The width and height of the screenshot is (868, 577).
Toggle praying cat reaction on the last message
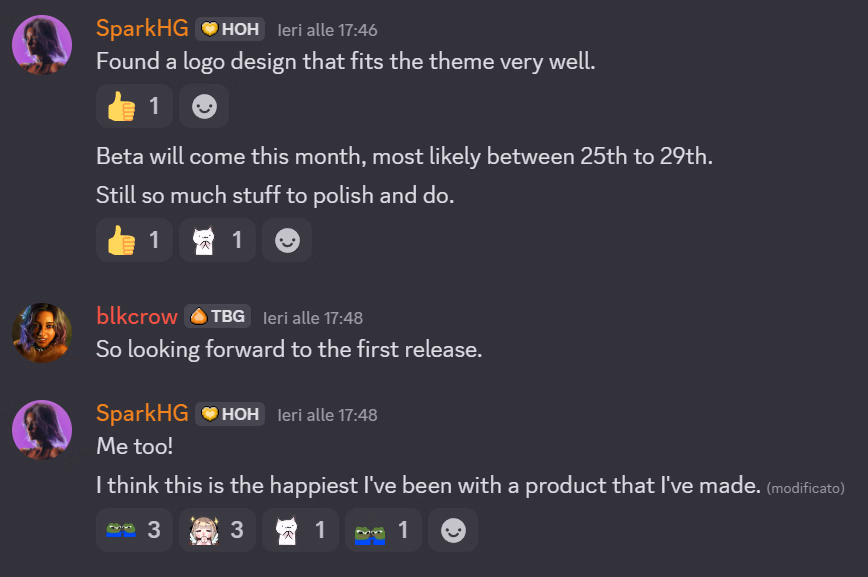300,530
